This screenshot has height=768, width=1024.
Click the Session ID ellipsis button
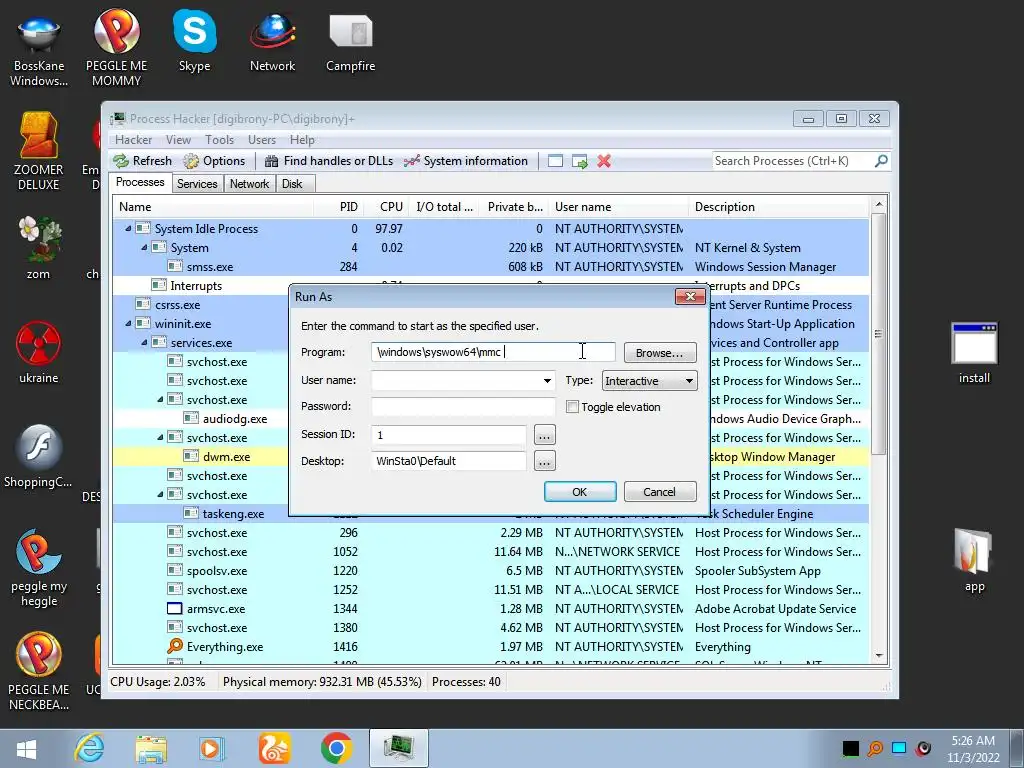pyautogui.click(x=545, y=435)
